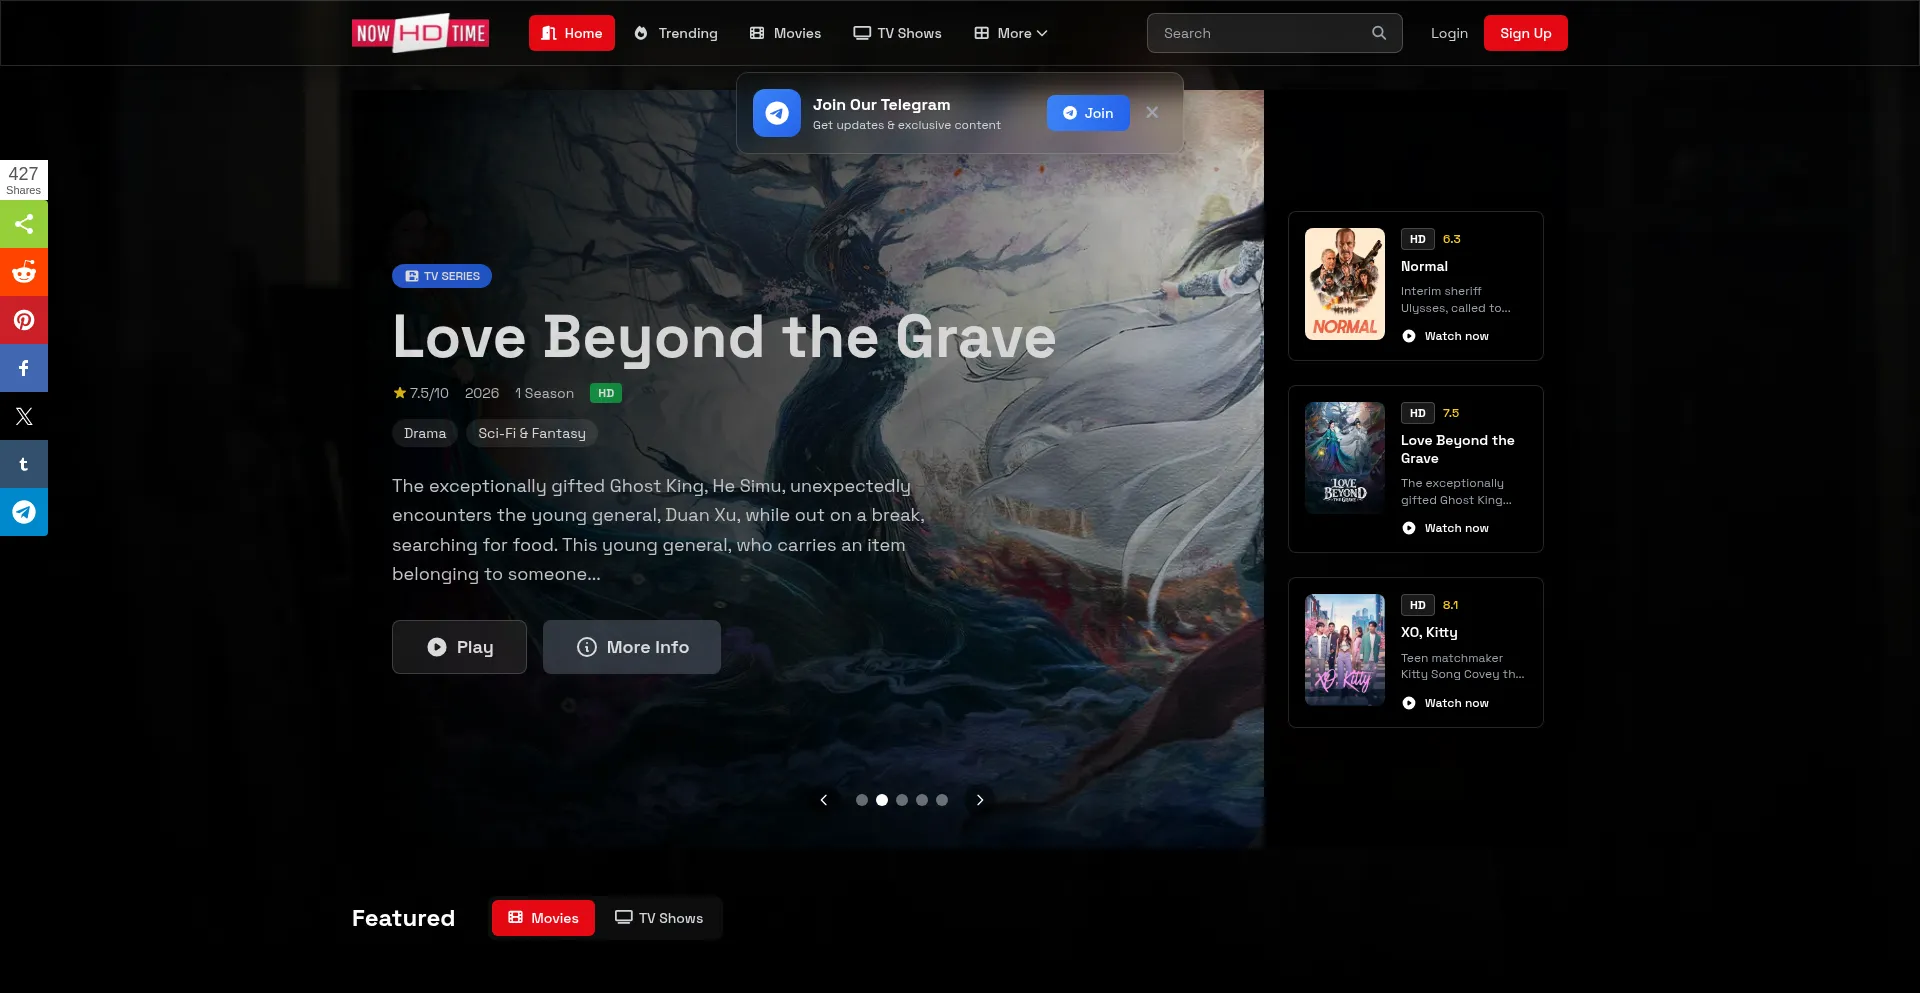The width and height of the screenshot is (1920, 993).
Task: Join the Telegram channel
Action: (x=1088, y=113)
